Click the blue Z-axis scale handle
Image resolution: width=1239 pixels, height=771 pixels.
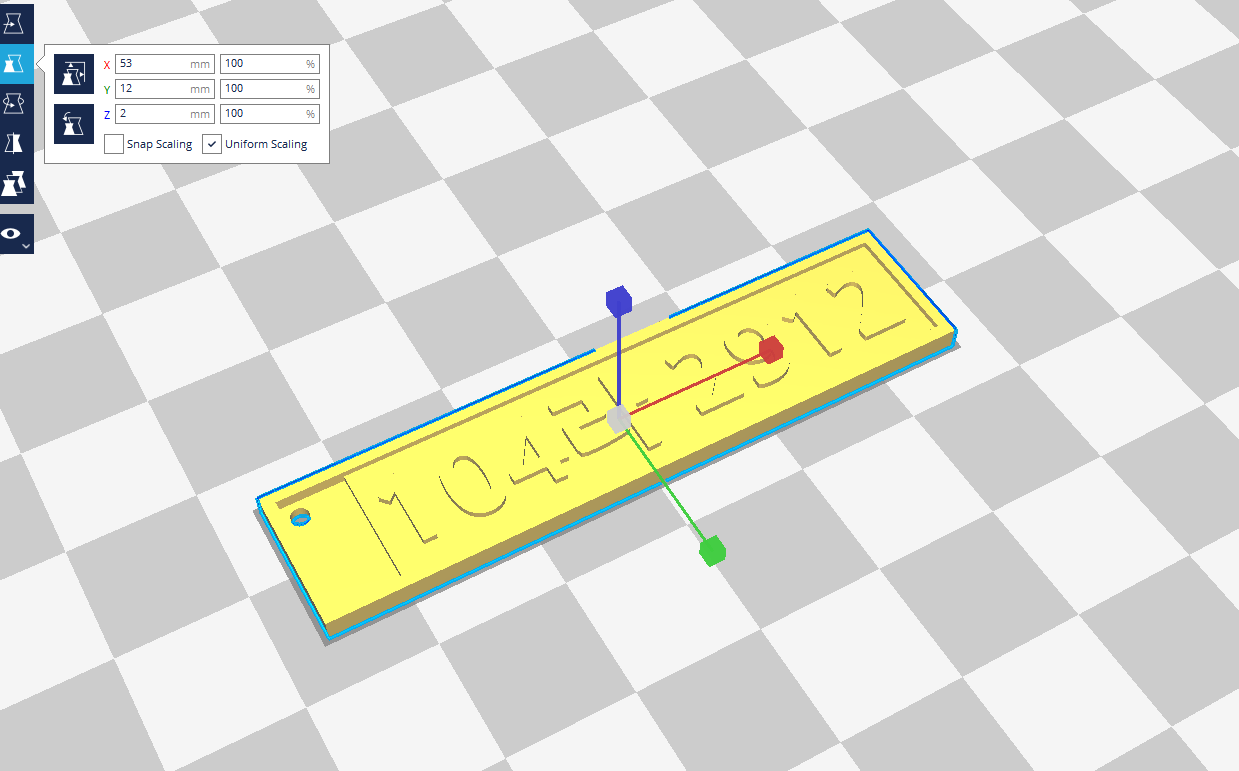click(x=619, y=300)
